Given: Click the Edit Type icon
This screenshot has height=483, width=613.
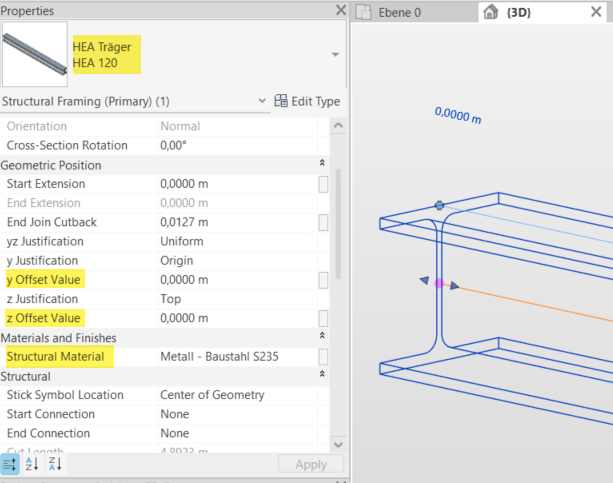Looking at the screenshot, I should (x=281, y=101).
